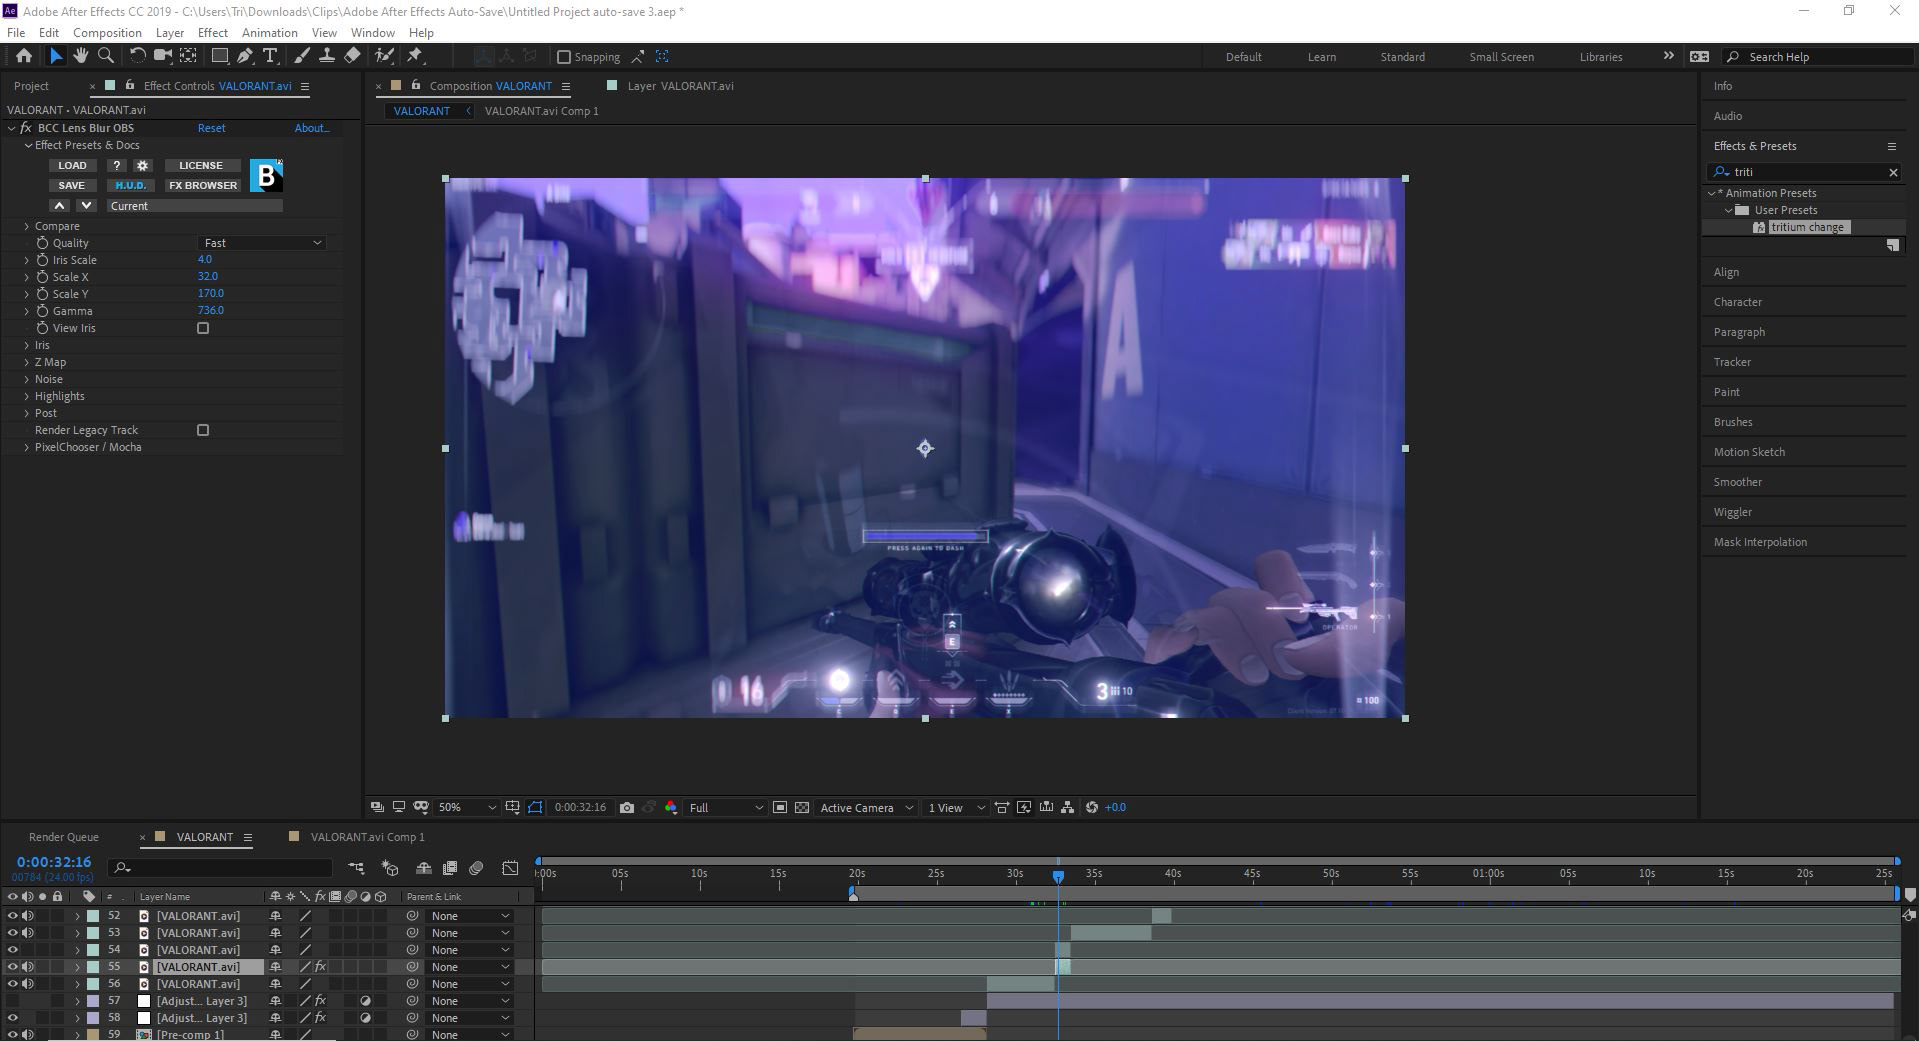Screen dimensions: 1919x1041
Task: Open the 1 View layout dropdown
Action: click(x=956, y=808)
